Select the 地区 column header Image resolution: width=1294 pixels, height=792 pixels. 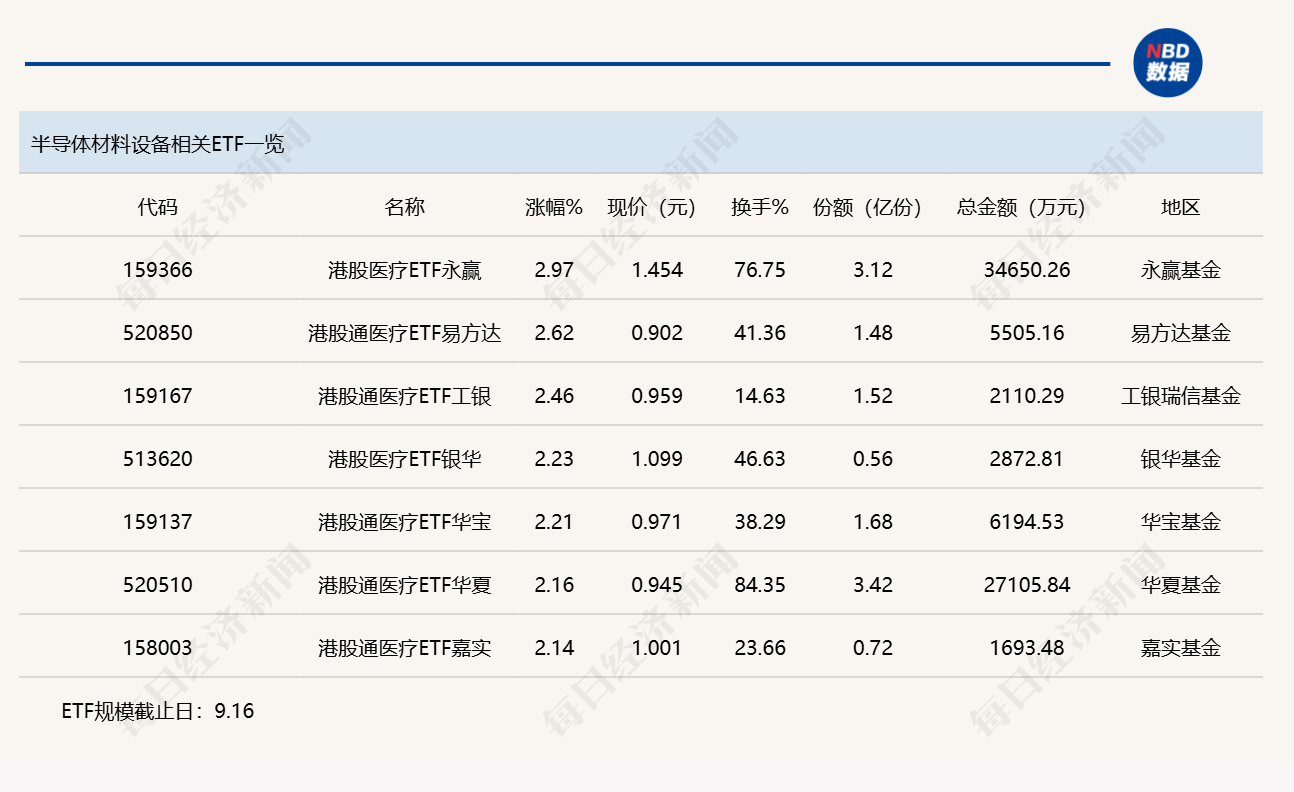point(1181,207)
